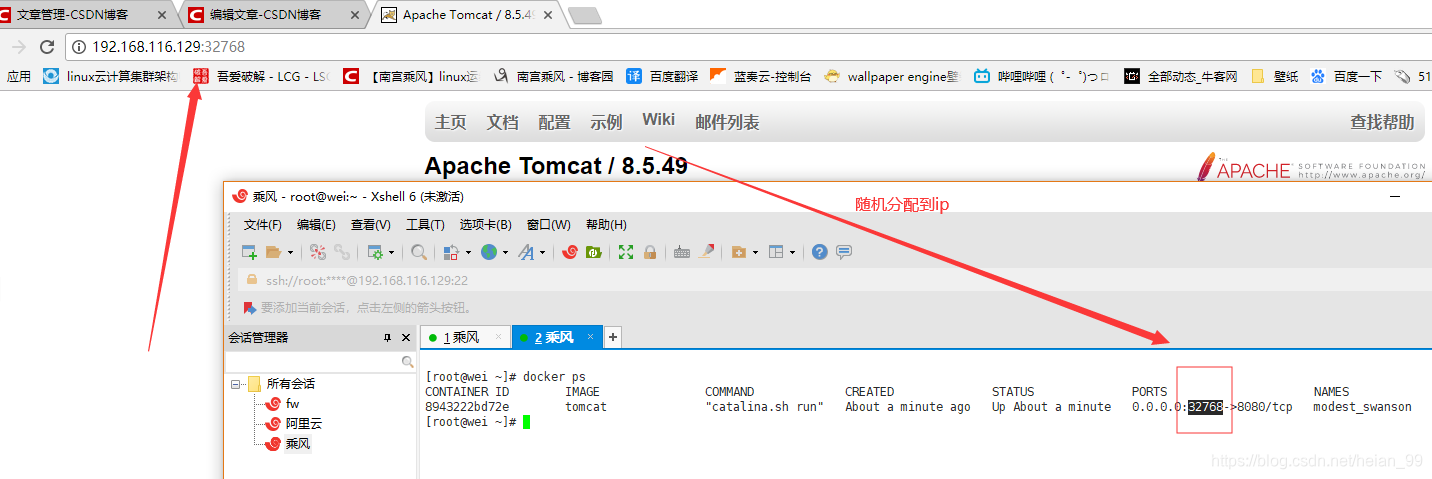
Task: Click the session manager search field
Action: (320, 361)
